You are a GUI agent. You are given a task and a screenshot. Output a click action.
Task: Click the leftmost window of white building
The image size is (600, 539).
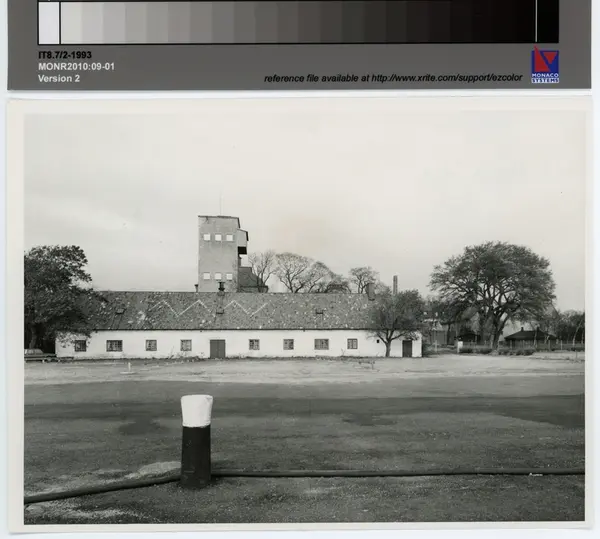(80, 345)
